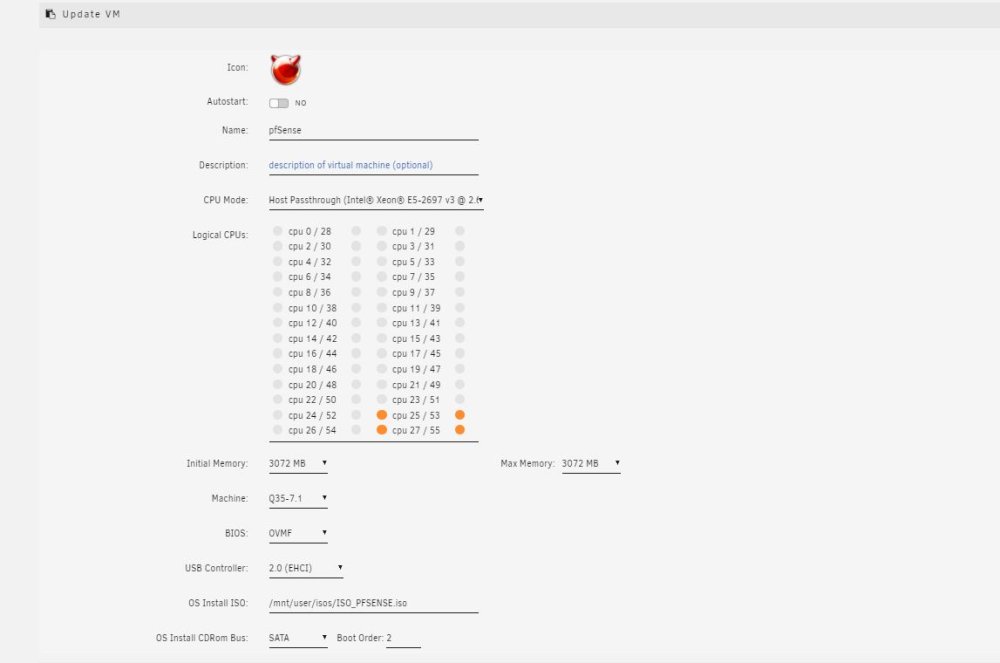The height and width of the screenshot is (663, 1000).
Task: Enable the cpu 4 checkbox
Action: (x=277, y=261)
